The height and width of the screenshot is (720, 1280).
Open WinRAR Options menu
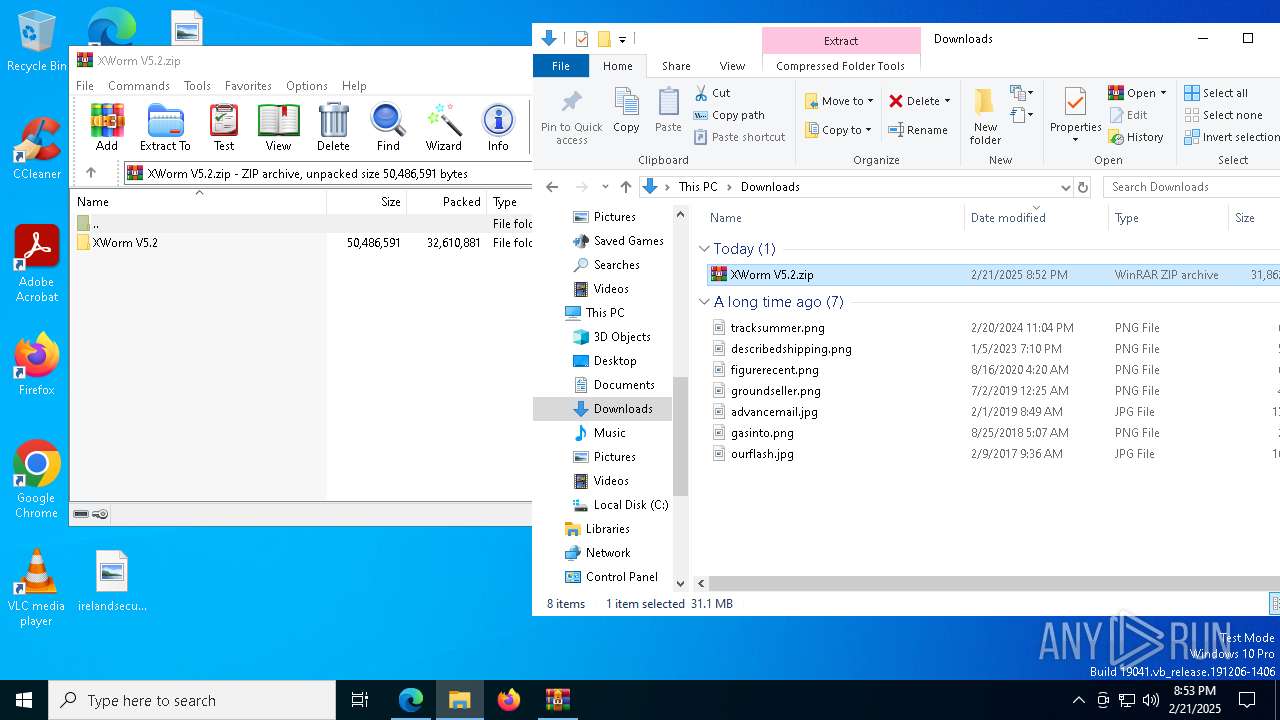(307, 86)
